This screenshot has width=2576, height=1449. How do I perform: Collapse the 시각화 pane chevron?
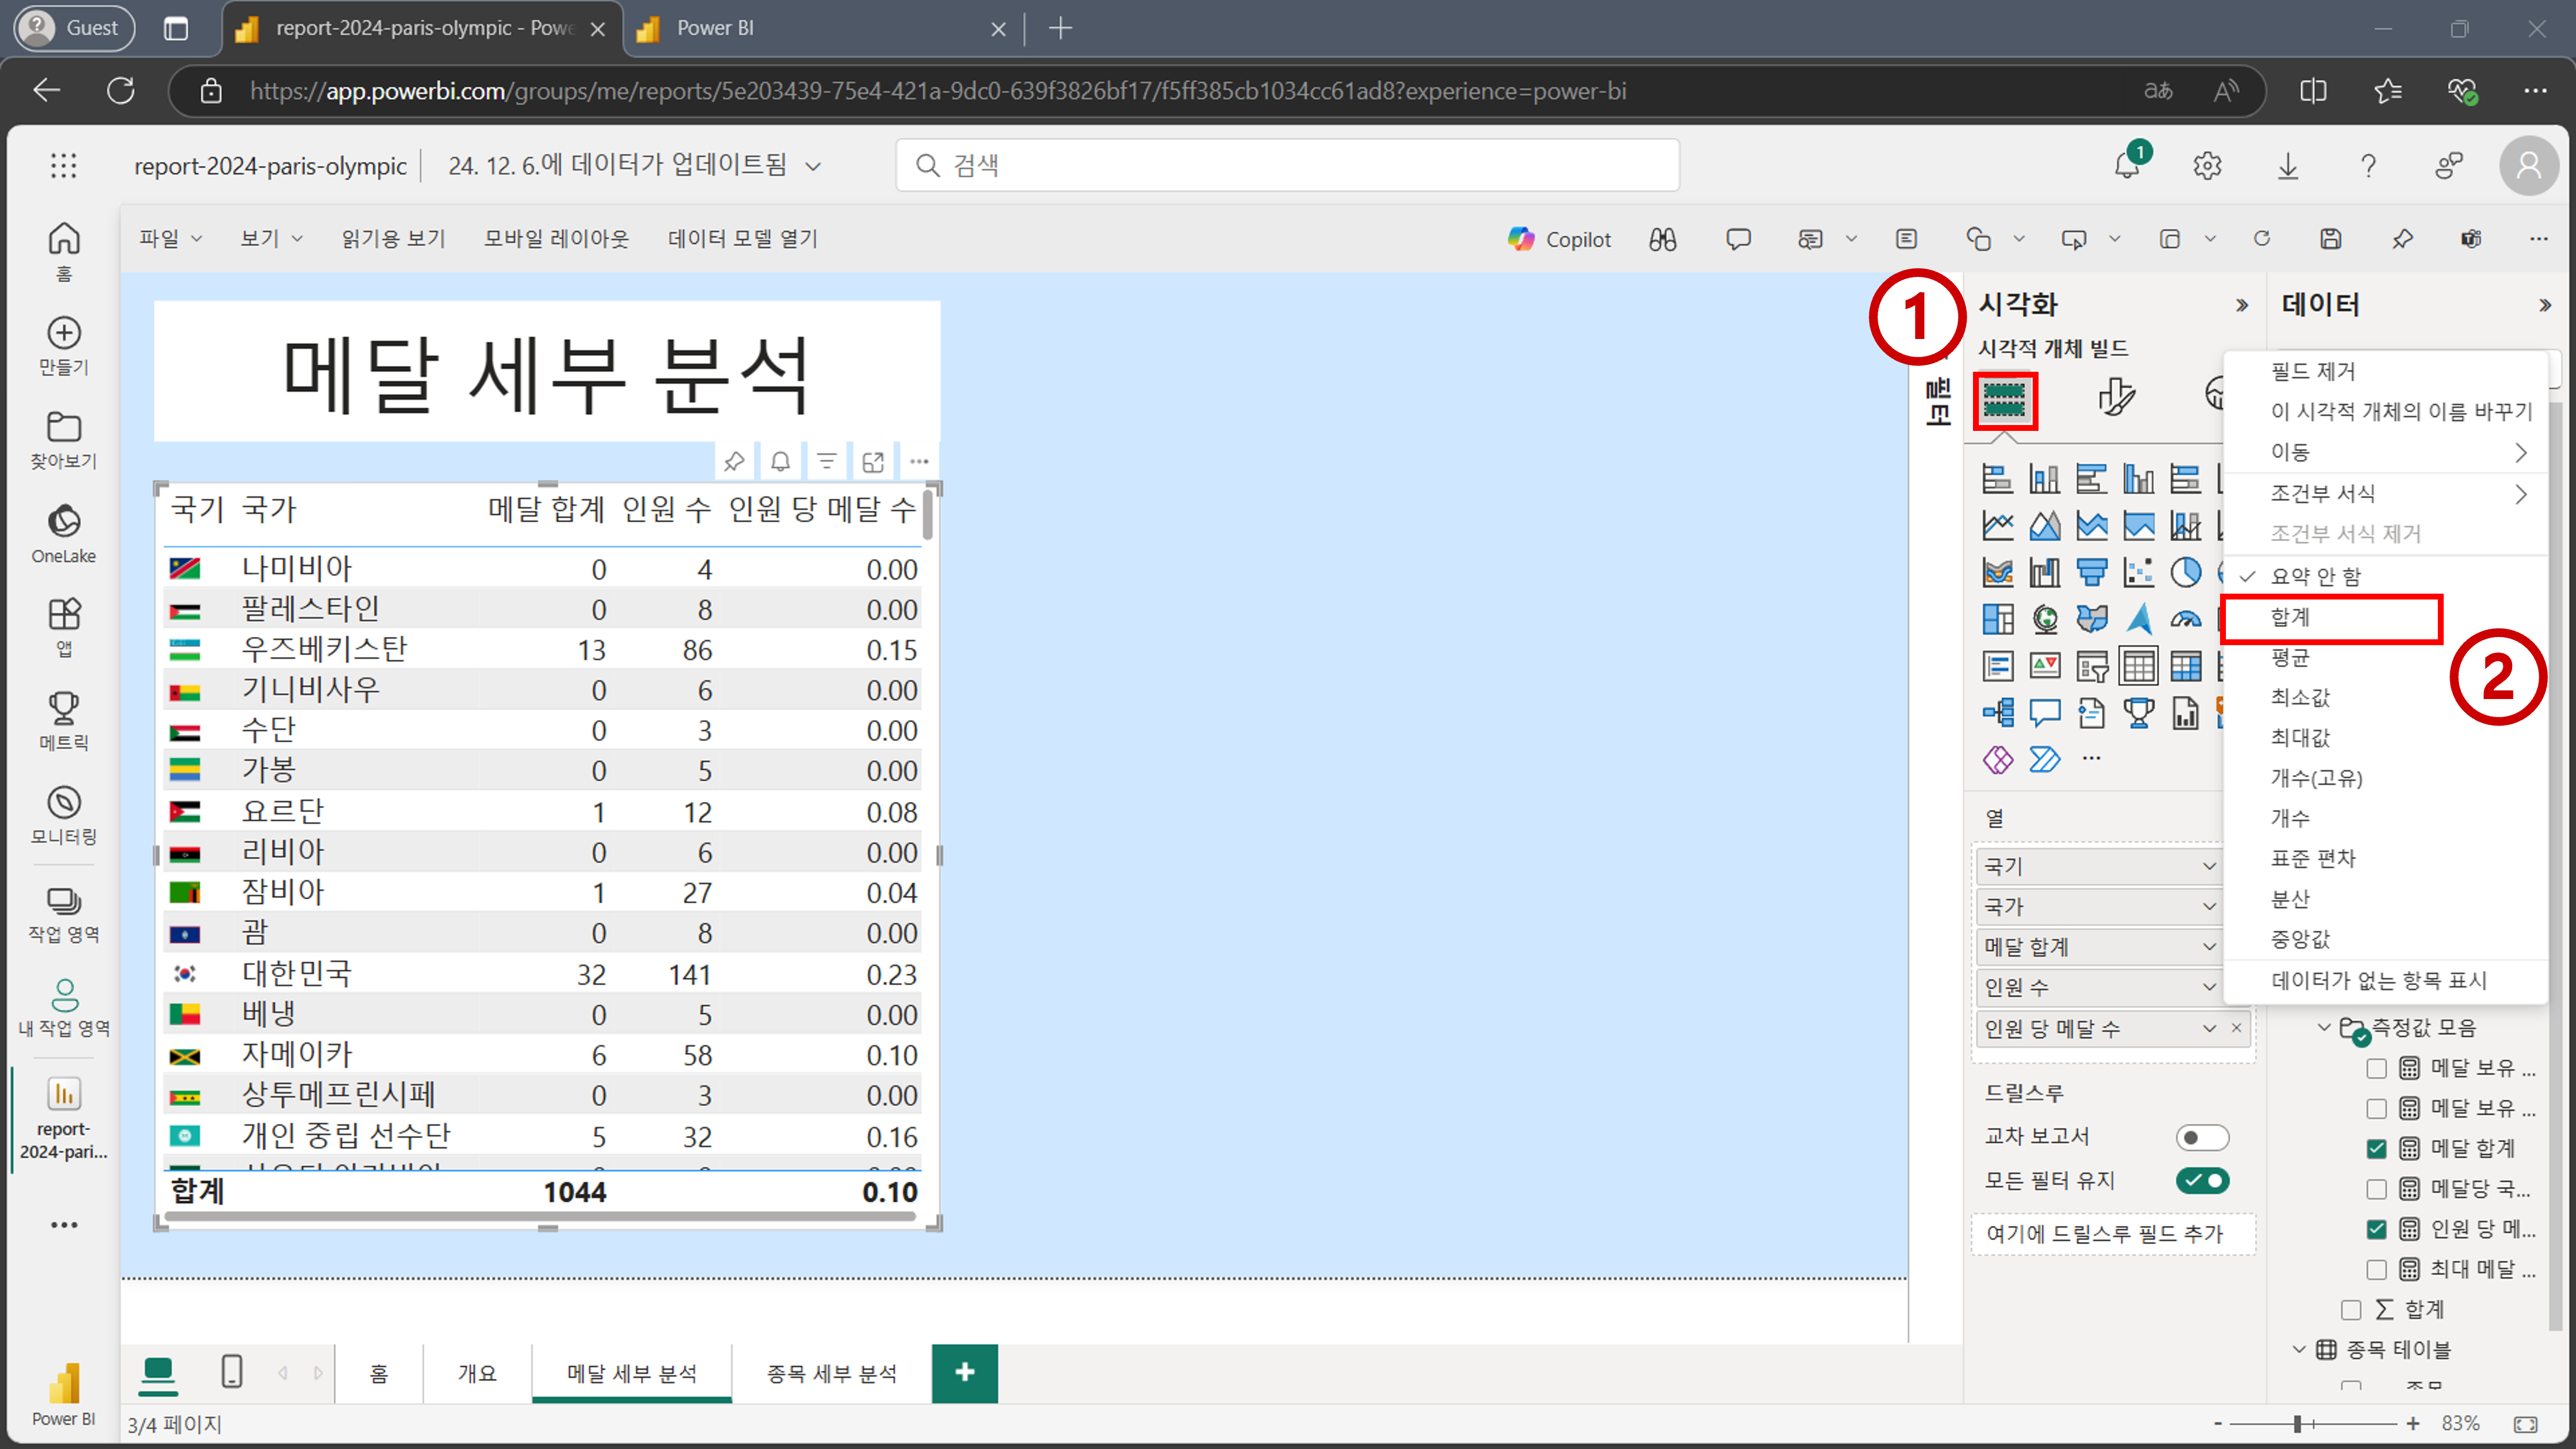(x=2241, y=306)
